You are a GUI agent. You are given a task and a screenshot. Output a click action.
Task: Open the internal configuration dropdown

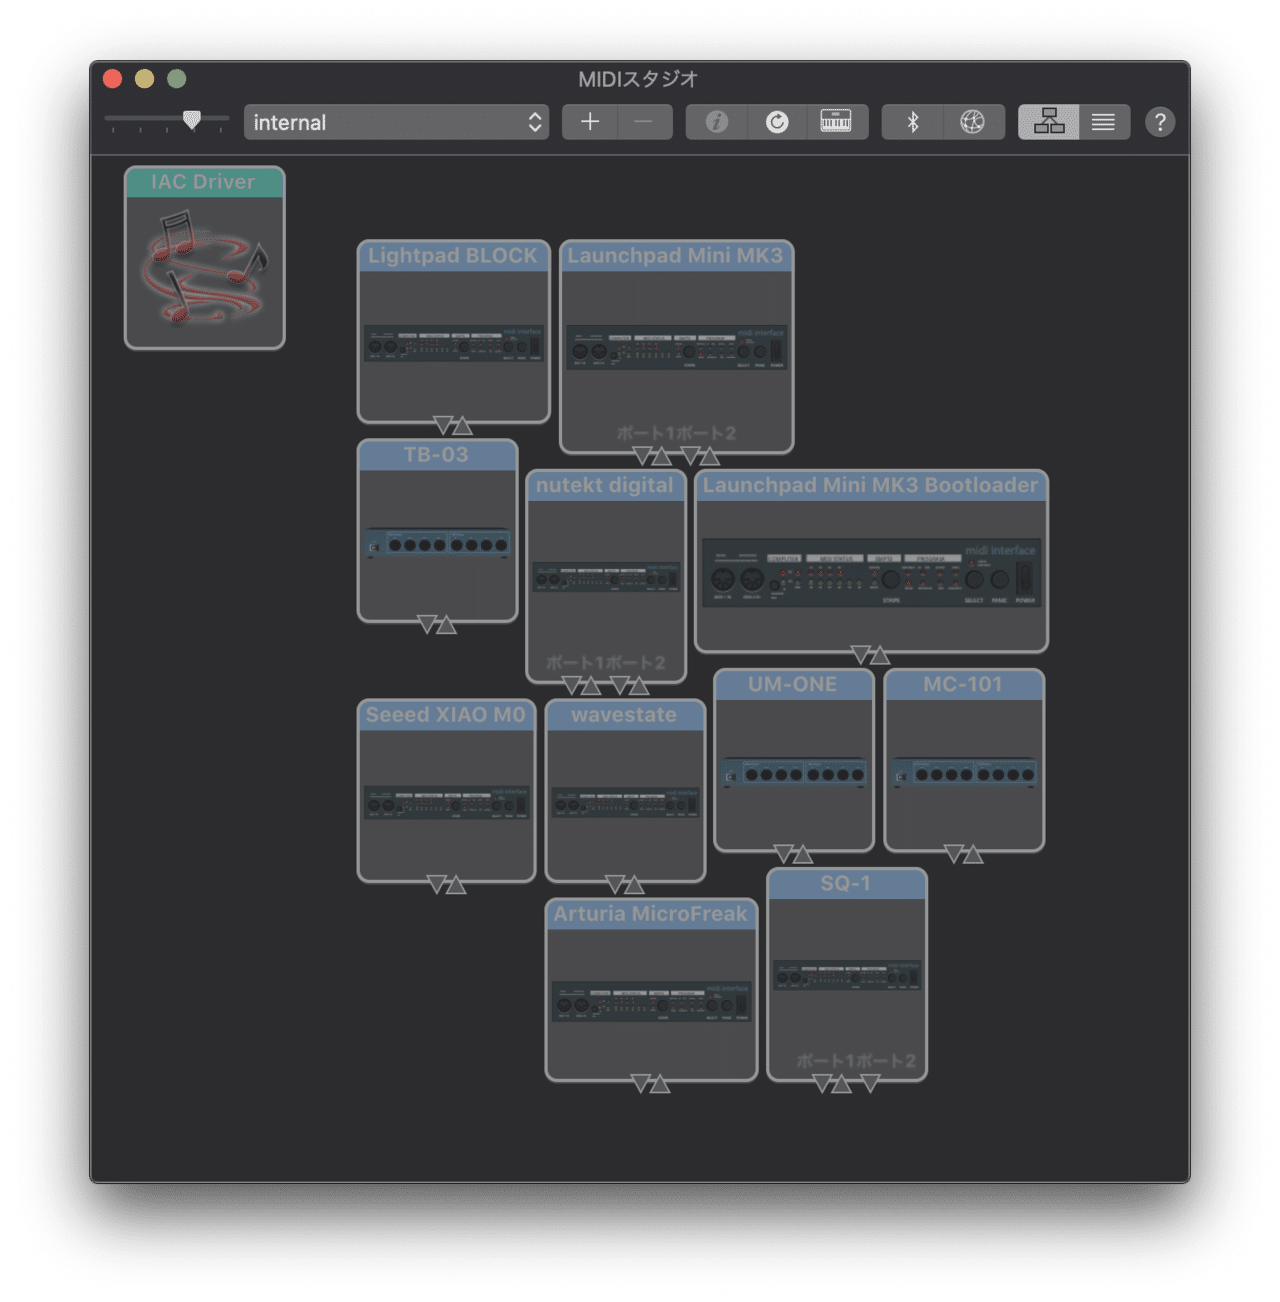point(396,122)
